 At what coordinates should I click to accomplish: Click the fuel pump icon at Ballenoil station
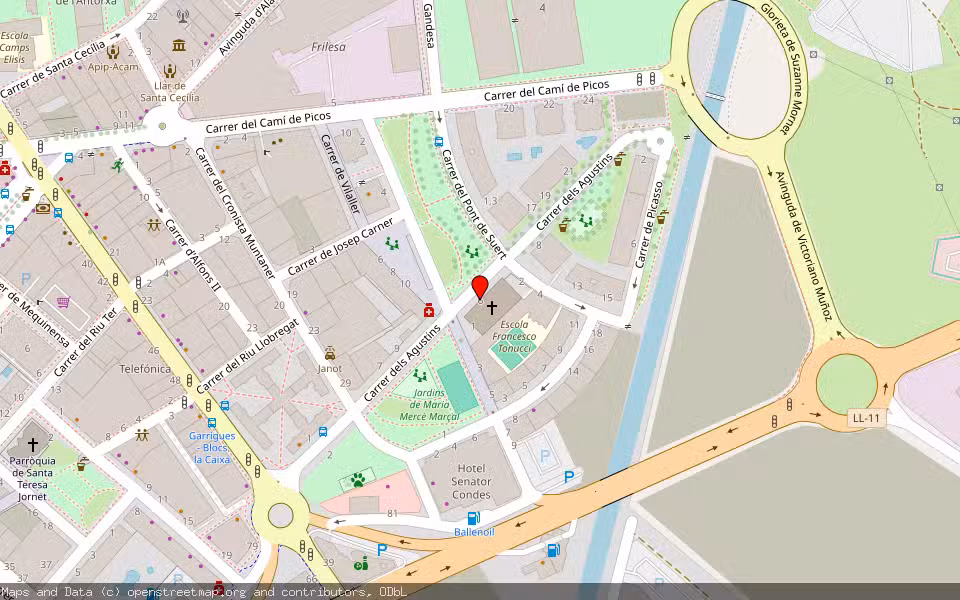(473, 517)
